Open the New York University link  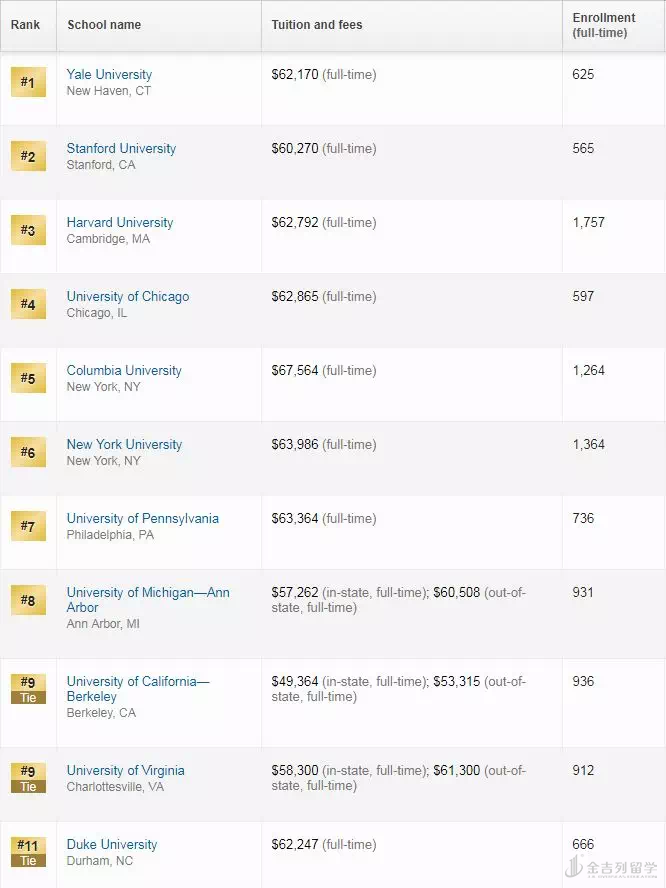click(124, 445)
